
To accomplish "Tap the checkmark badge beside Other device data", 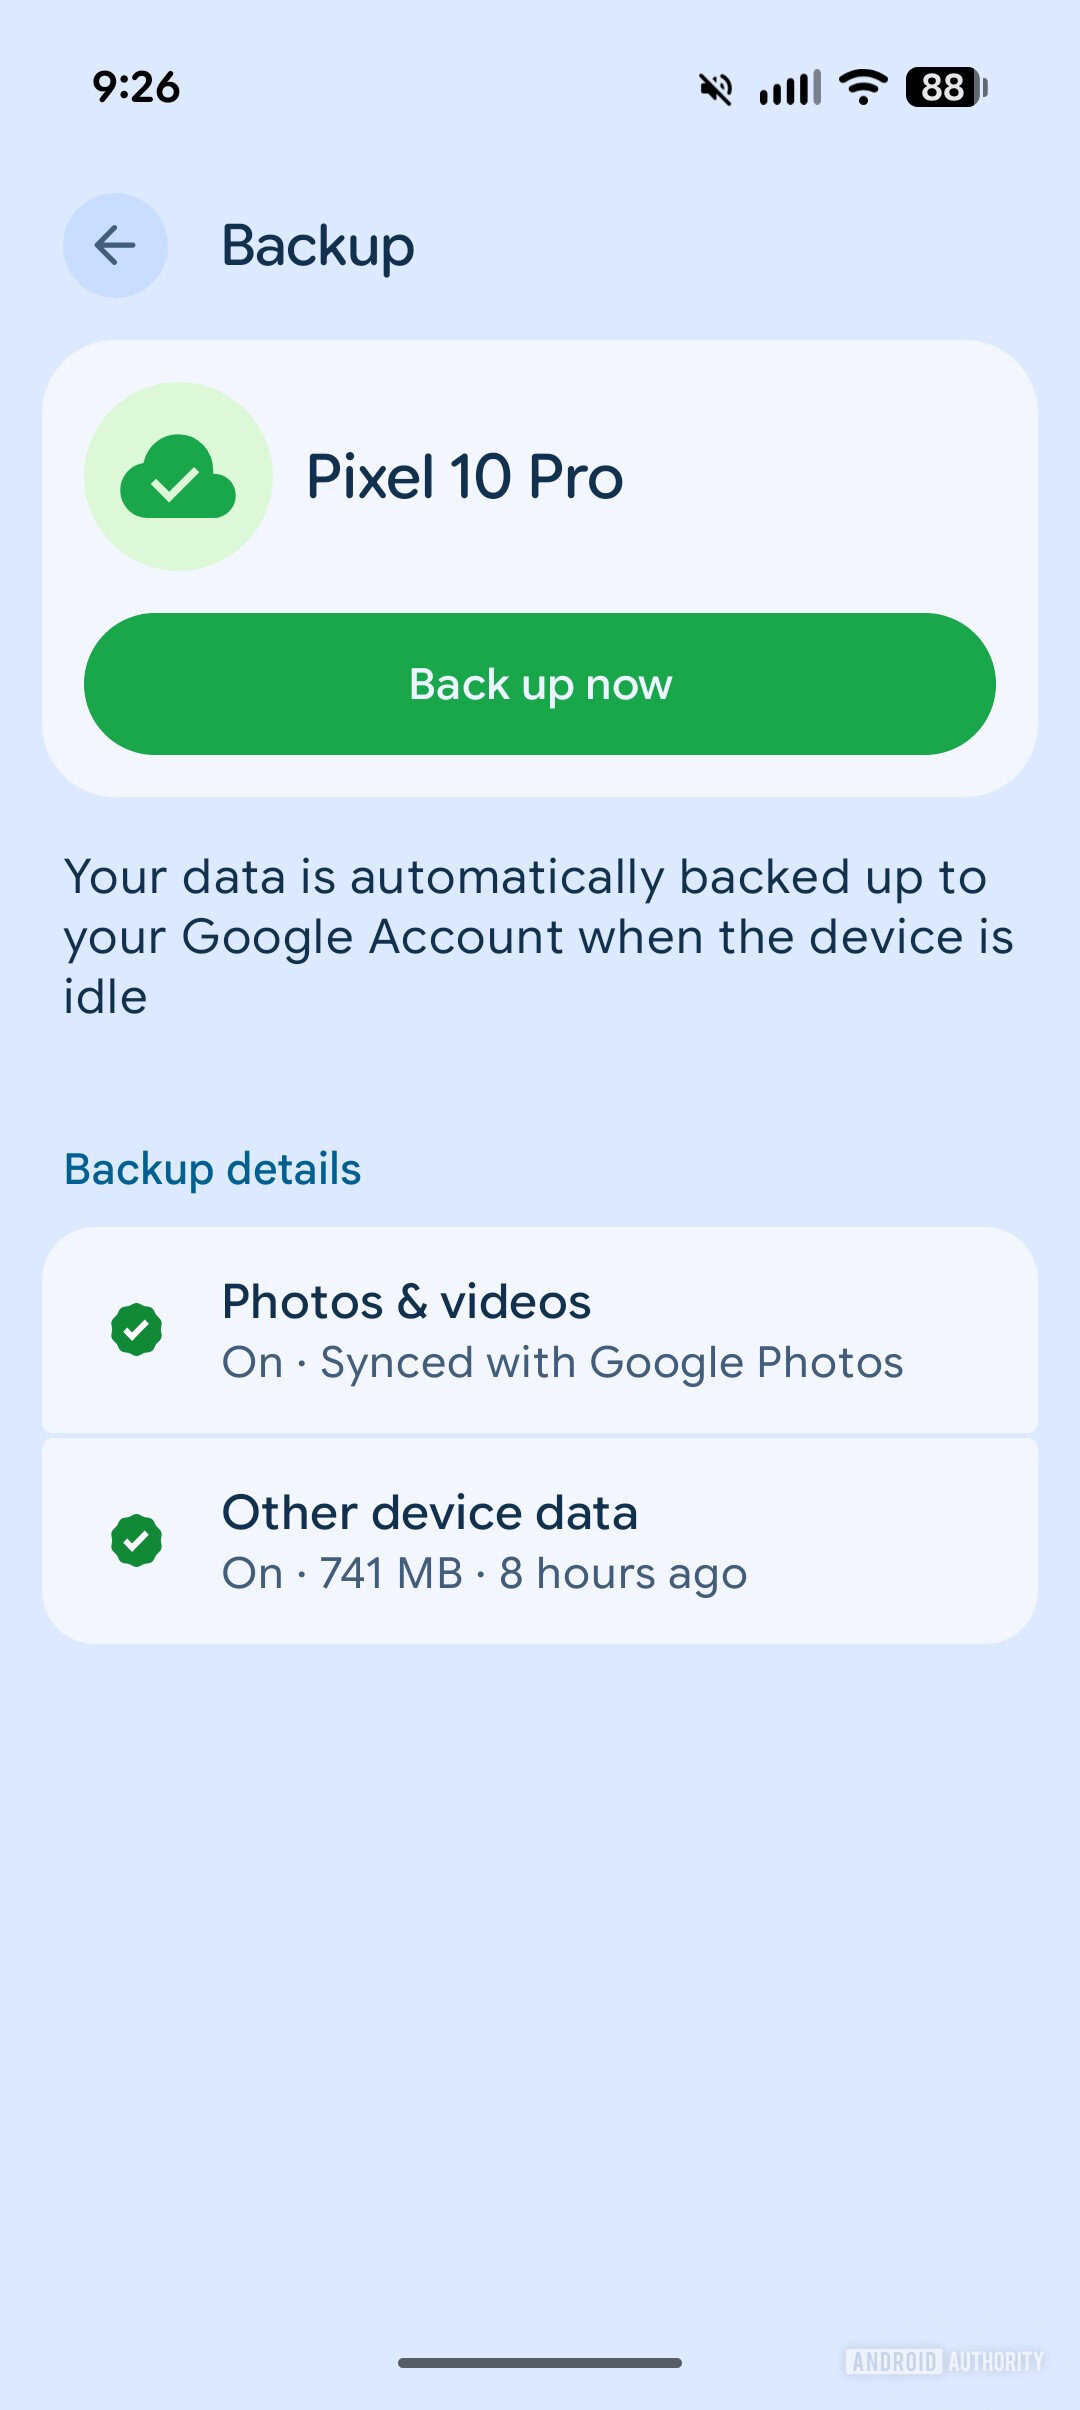I will pyautogui.click(x=135, y=1540).
